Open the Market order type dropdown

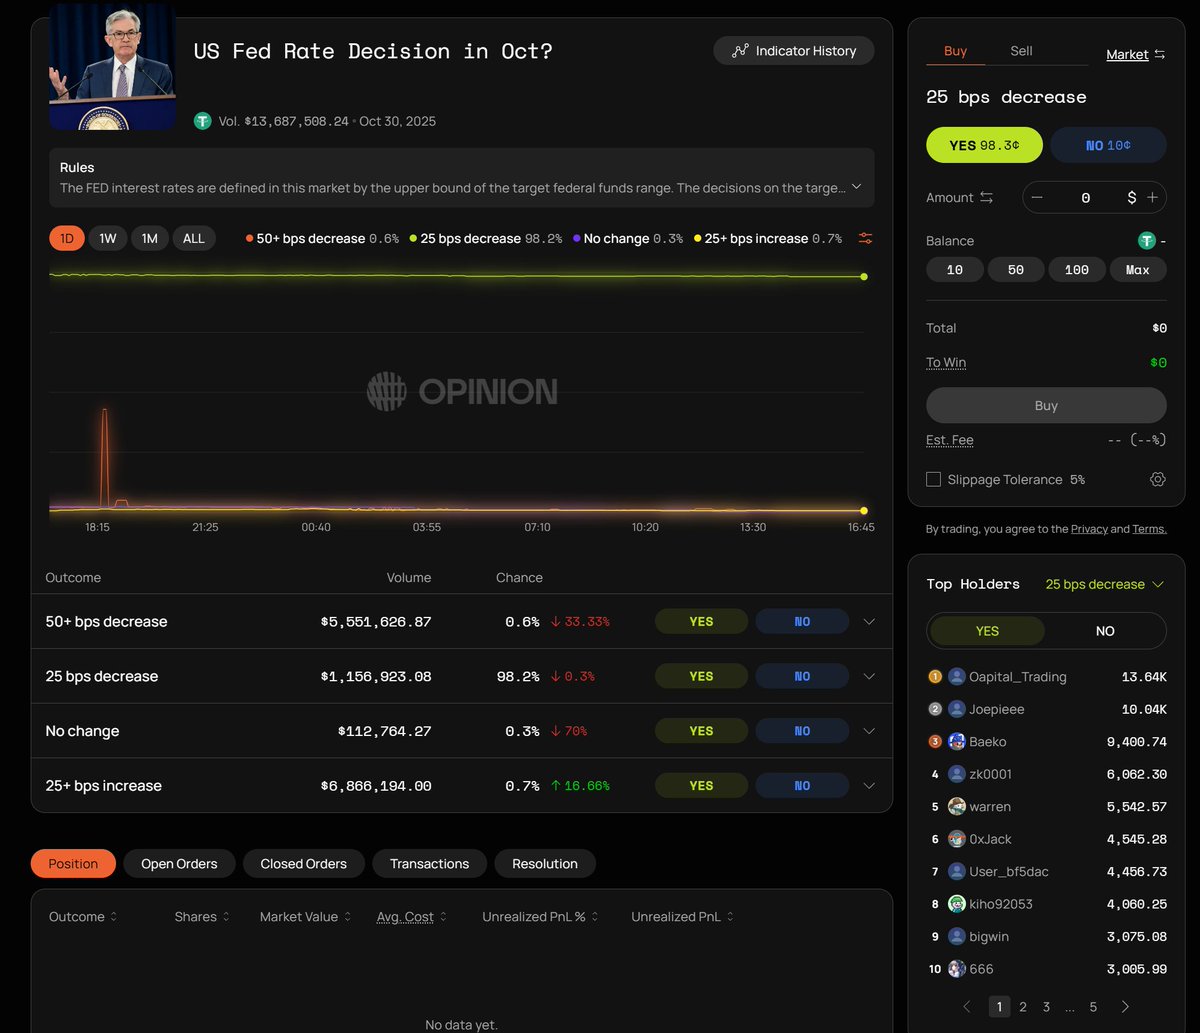(x=1135, y=54)
